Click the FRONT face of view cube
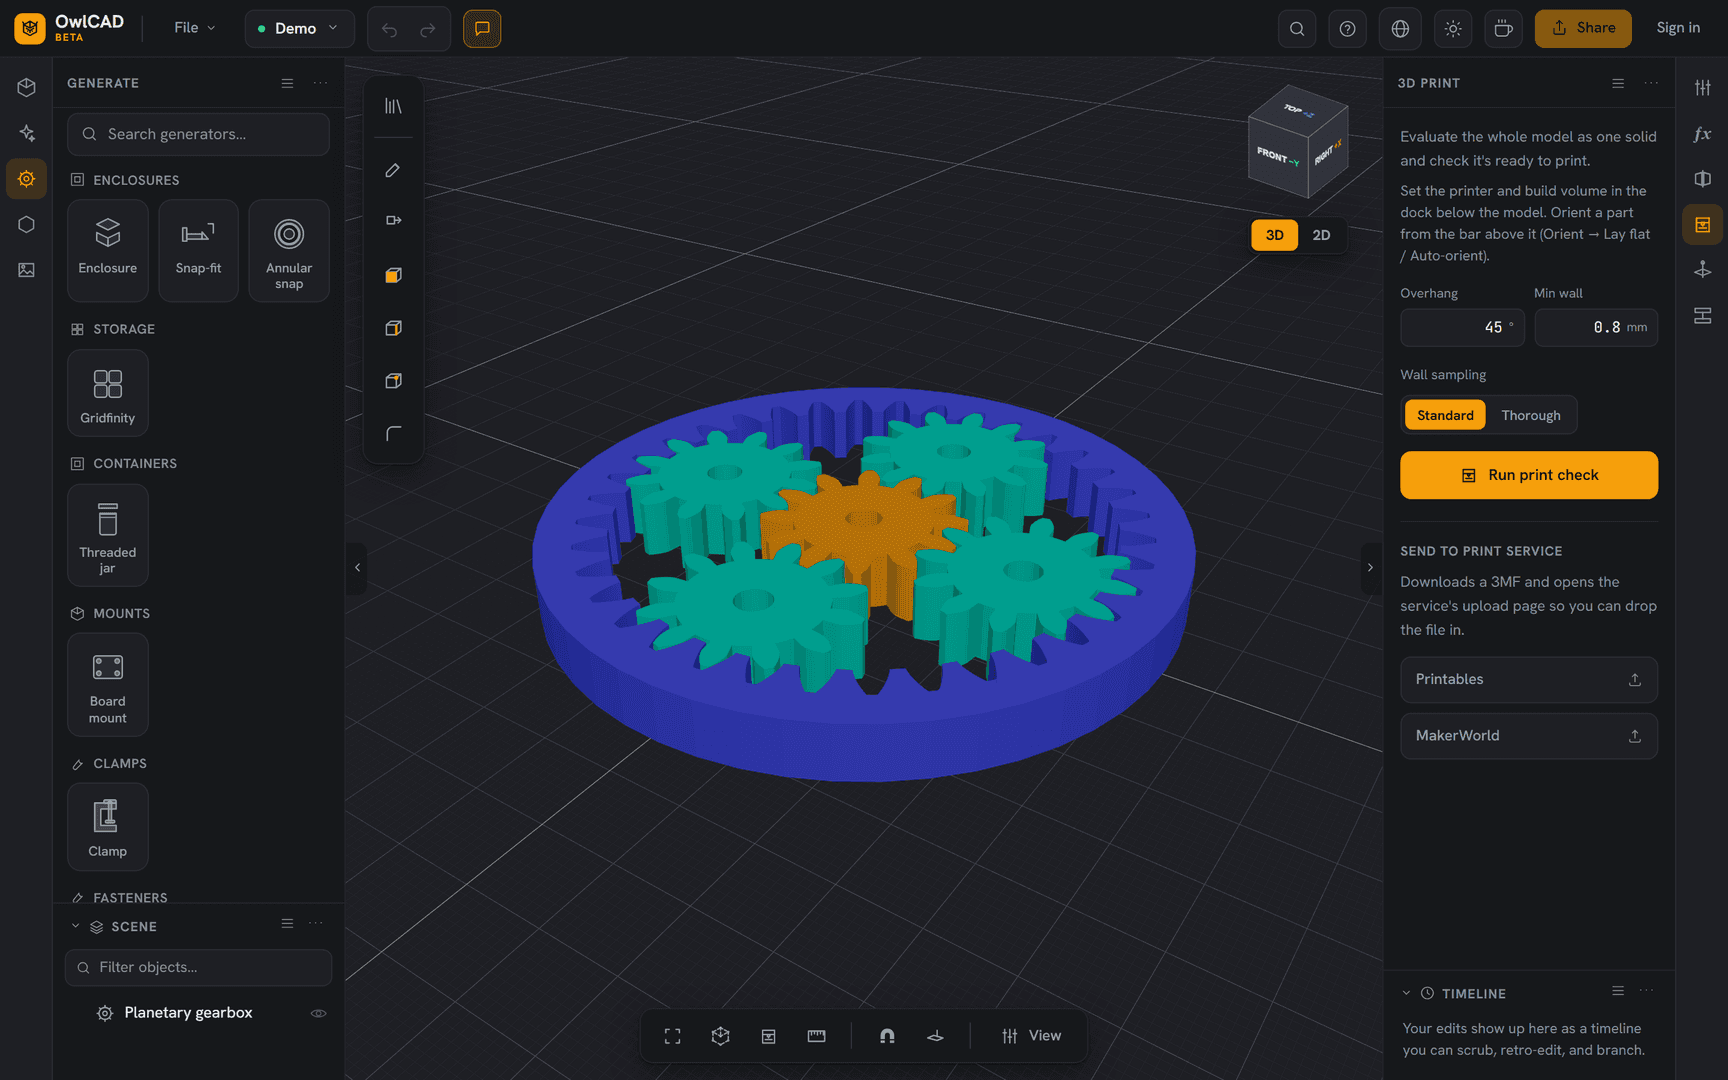Image resolution: width=1728 pixels, height=1080 pixels. pyautogui.click(x=1277, y=157)
